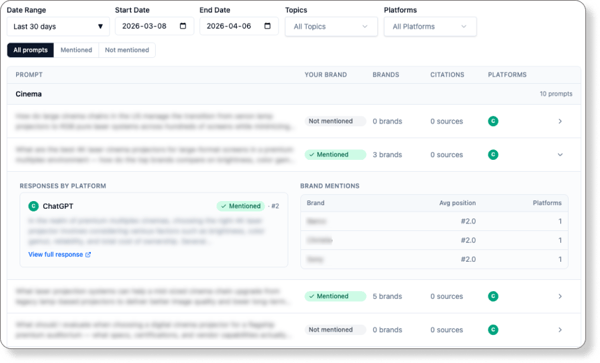Click the Start Date field 2026-03-08

point(155,26)
